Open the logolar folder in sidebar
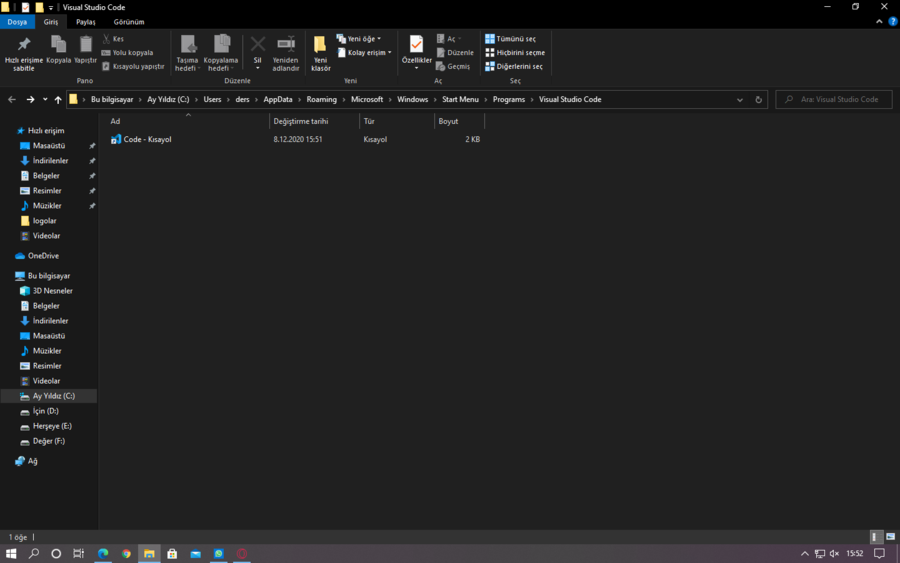Viewport: 900px width, 563px height. click(x=44, y=221)
